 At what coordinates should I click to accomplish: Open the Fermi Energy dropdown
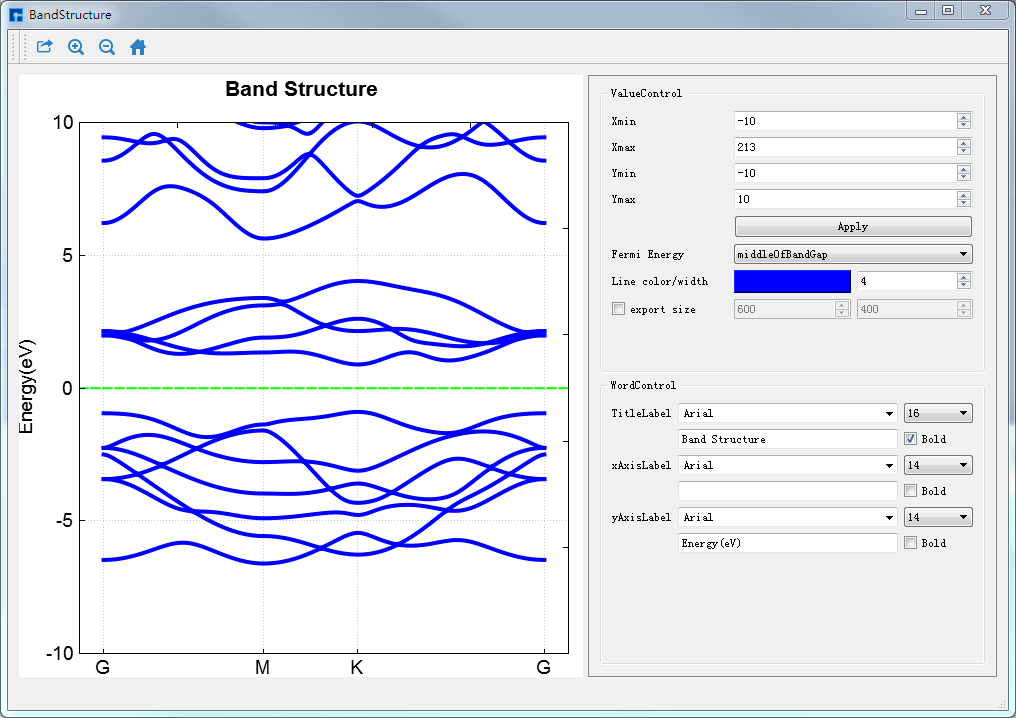pos(852,255)
